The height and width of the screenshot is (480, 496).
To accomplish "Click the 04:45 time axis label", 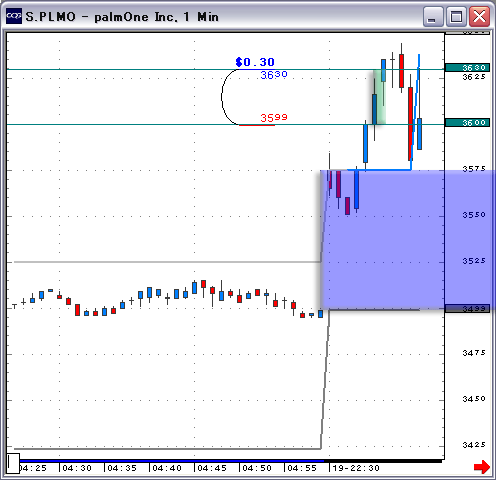I will point(212,468).
